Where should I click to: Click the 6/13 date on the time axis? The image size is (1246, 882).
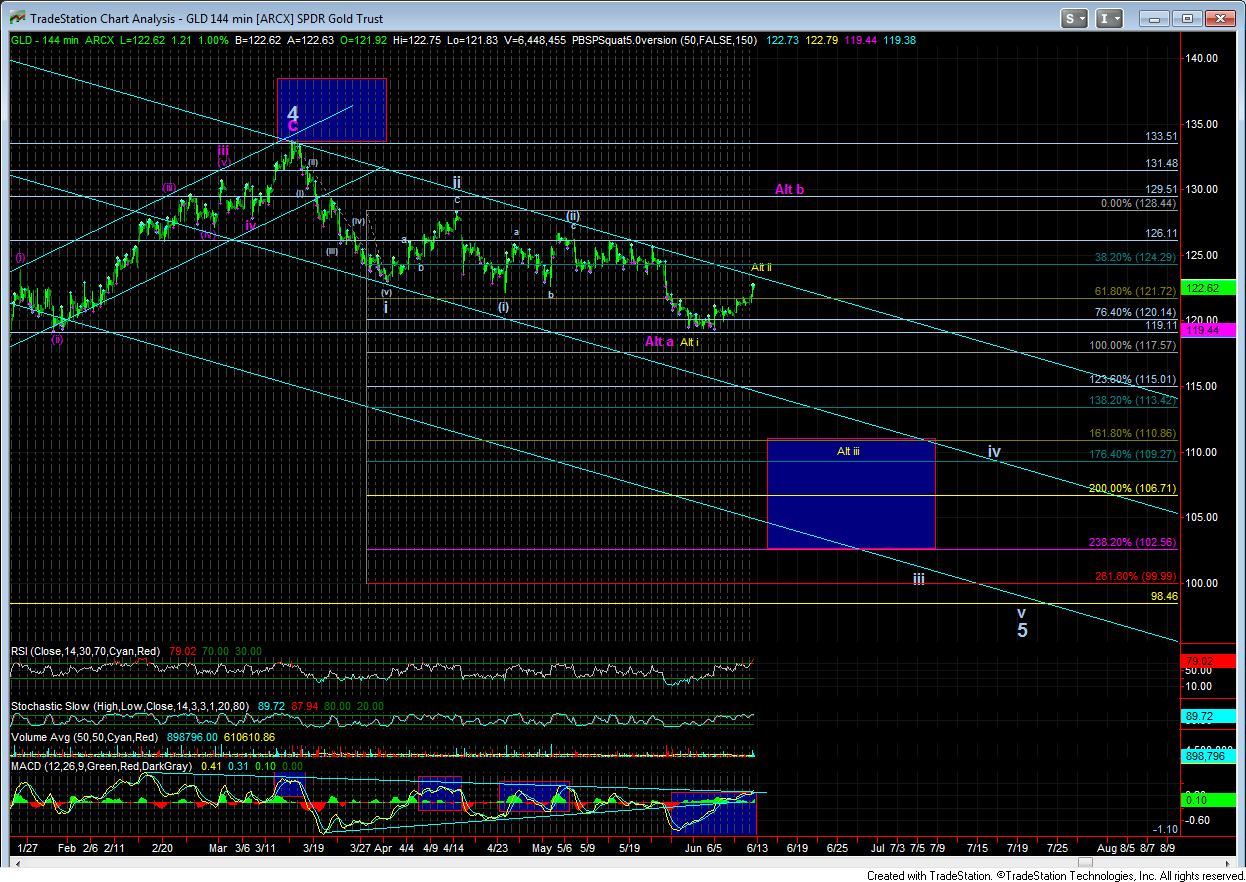click(x=758, y=848)
